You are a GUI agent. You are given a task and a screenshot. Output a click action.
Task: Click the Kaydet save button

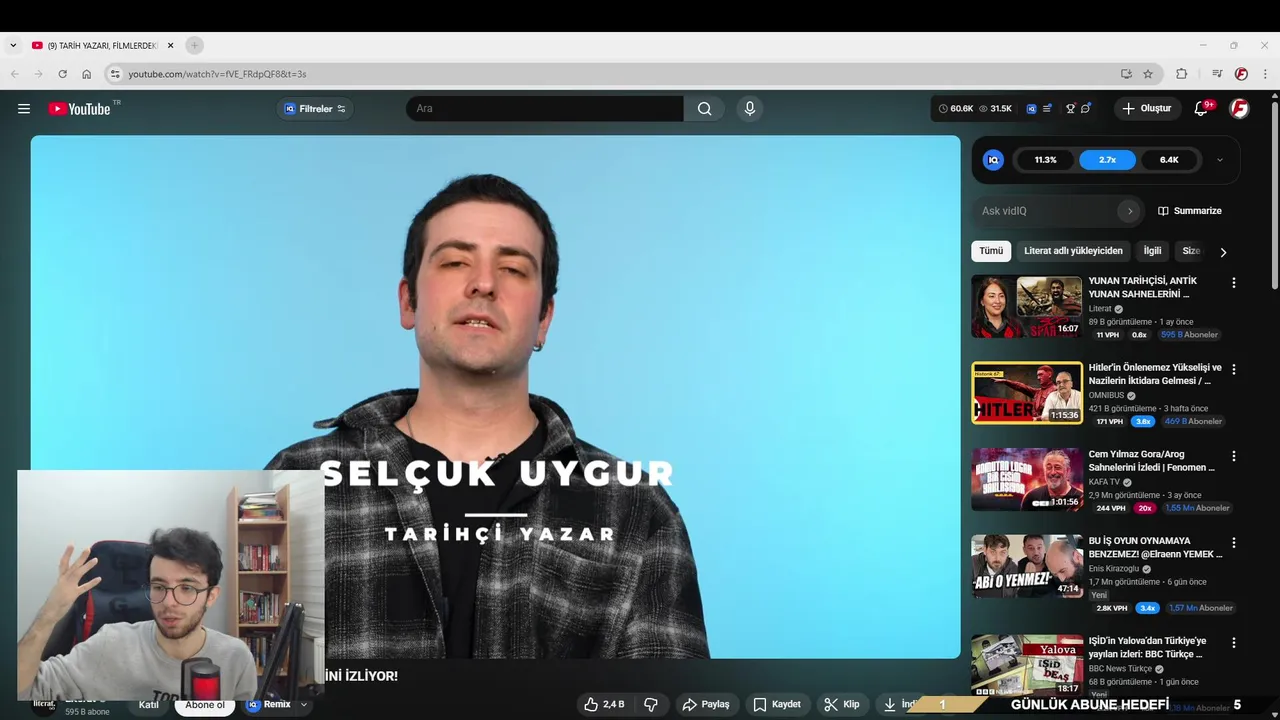point(777,705)
